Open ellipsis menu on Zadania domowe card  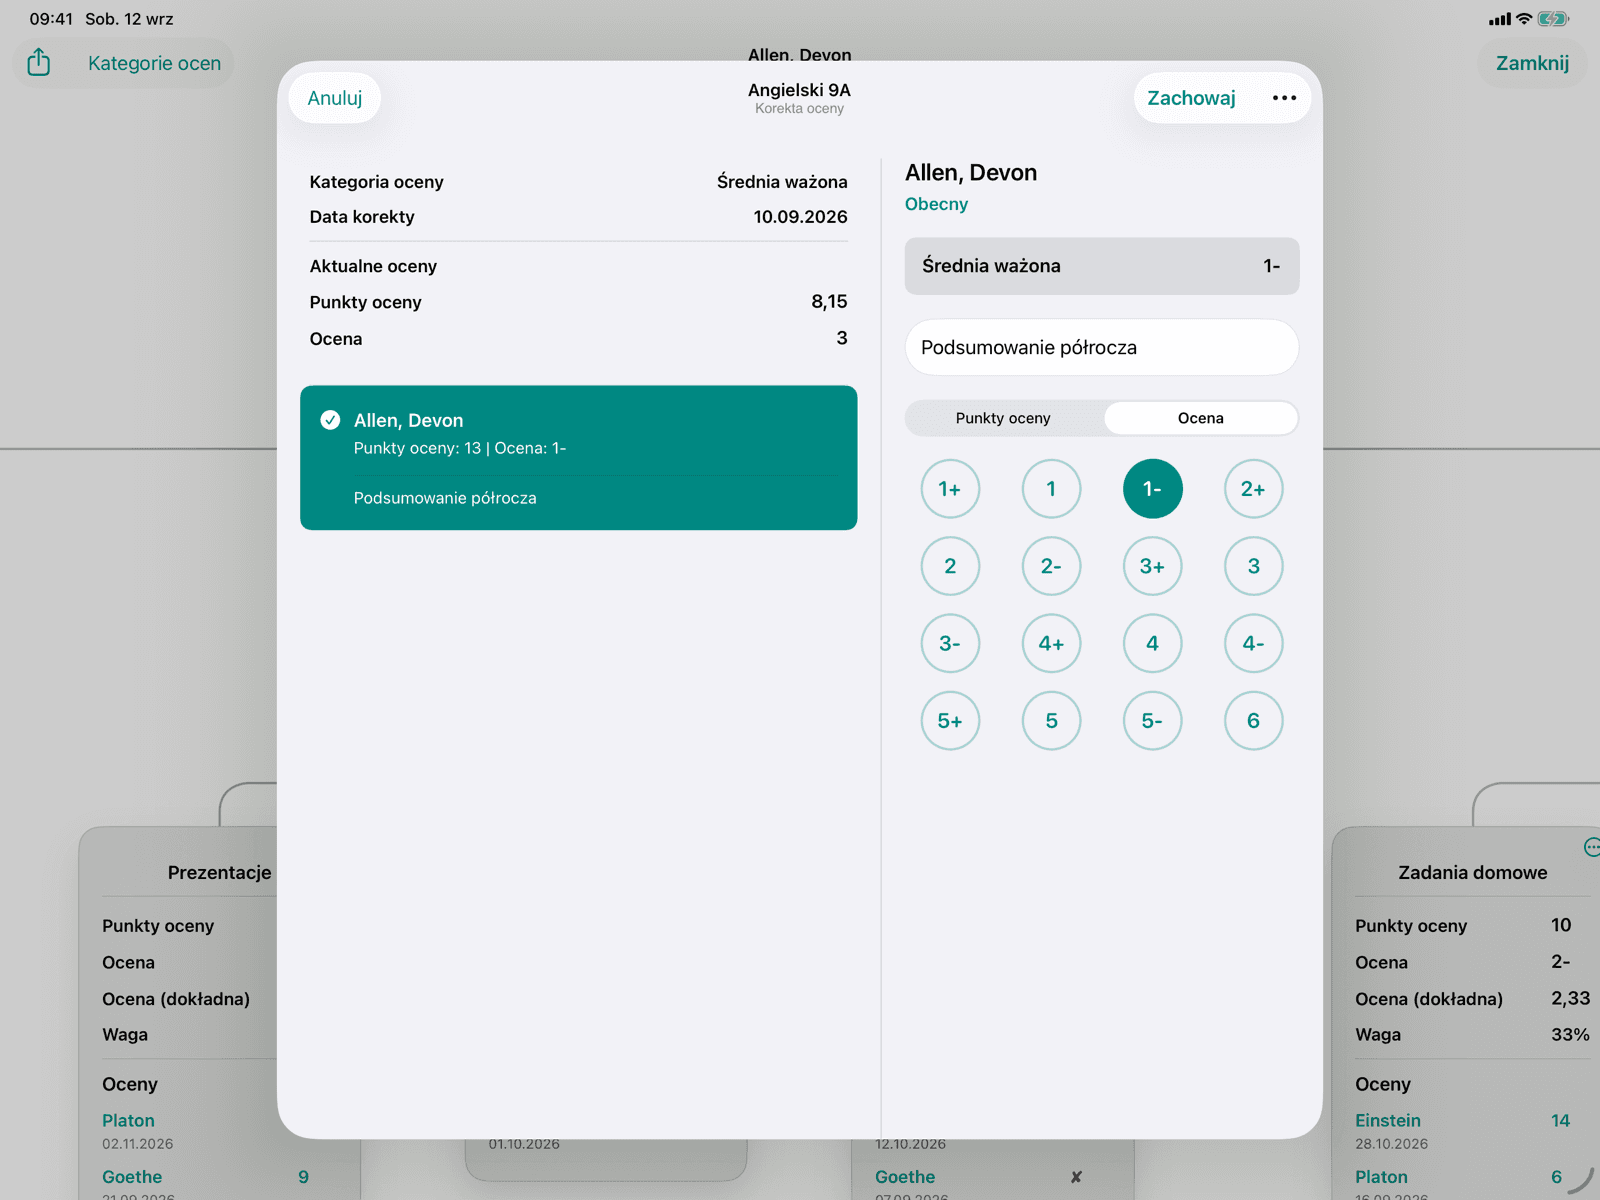coord(1592,848)
